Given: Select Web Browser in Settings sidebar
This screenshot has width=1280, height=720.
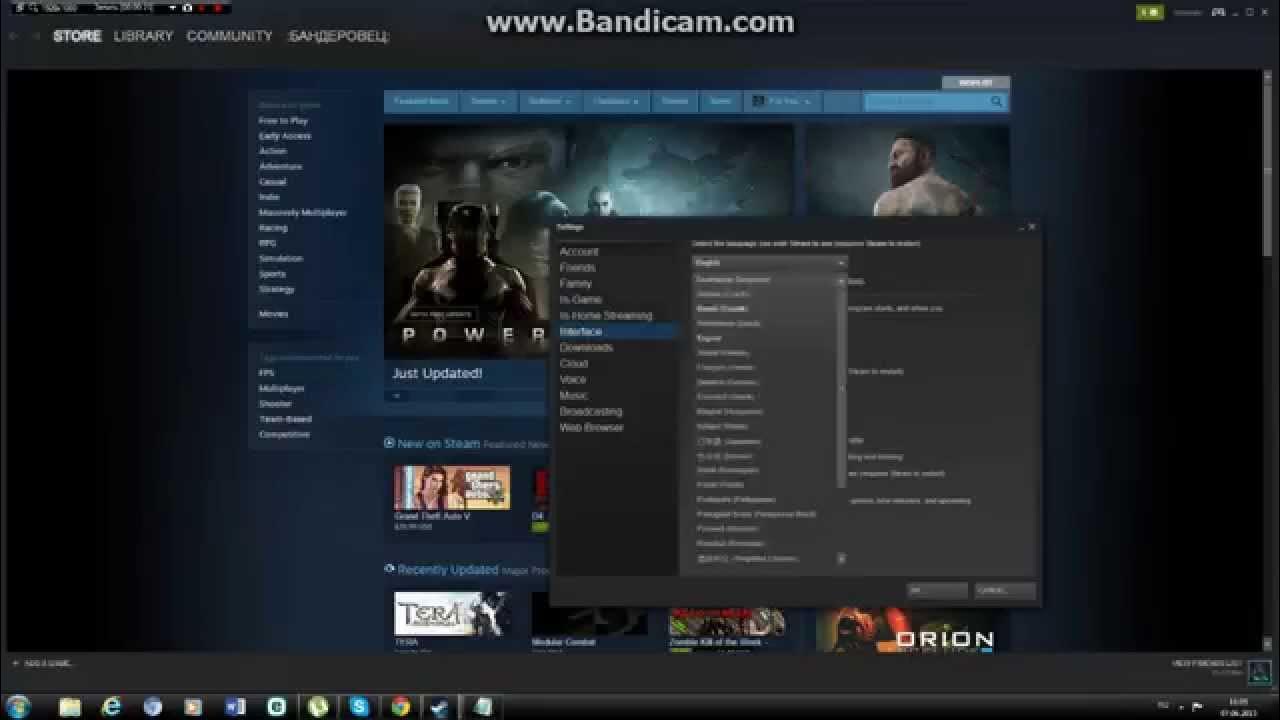Looking at the screenshot, I should pyautogui.click(x=591, y=428).
